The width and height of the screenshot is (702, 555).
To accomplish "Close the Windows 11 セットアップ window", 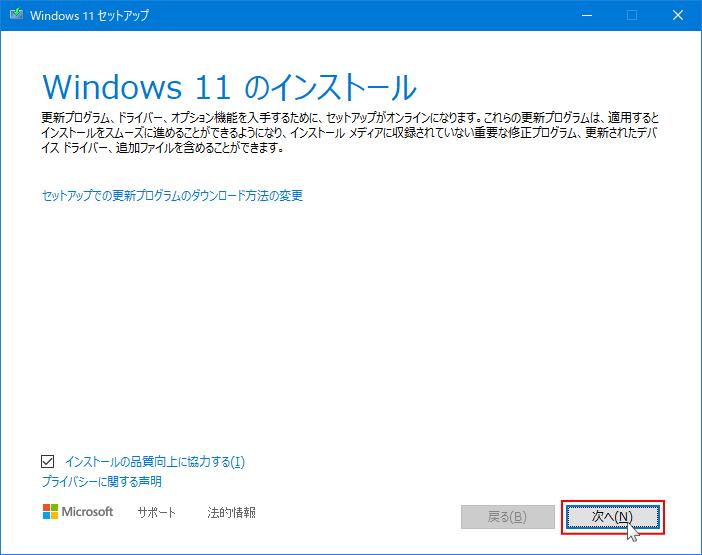I will [678, 15].
